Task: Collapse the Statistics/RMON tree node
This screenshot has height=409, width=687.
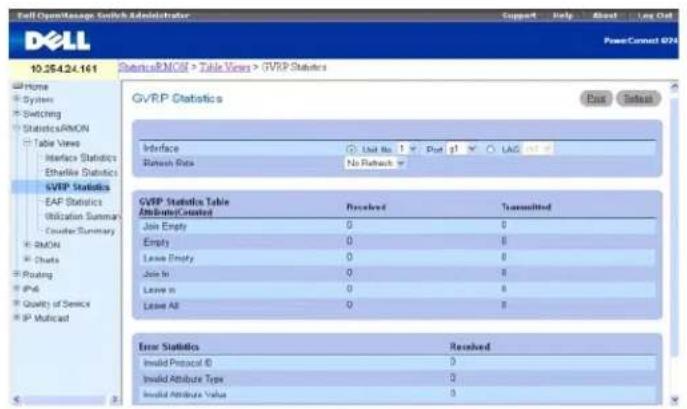Action: pyautogui.click(x=17, y=128)
